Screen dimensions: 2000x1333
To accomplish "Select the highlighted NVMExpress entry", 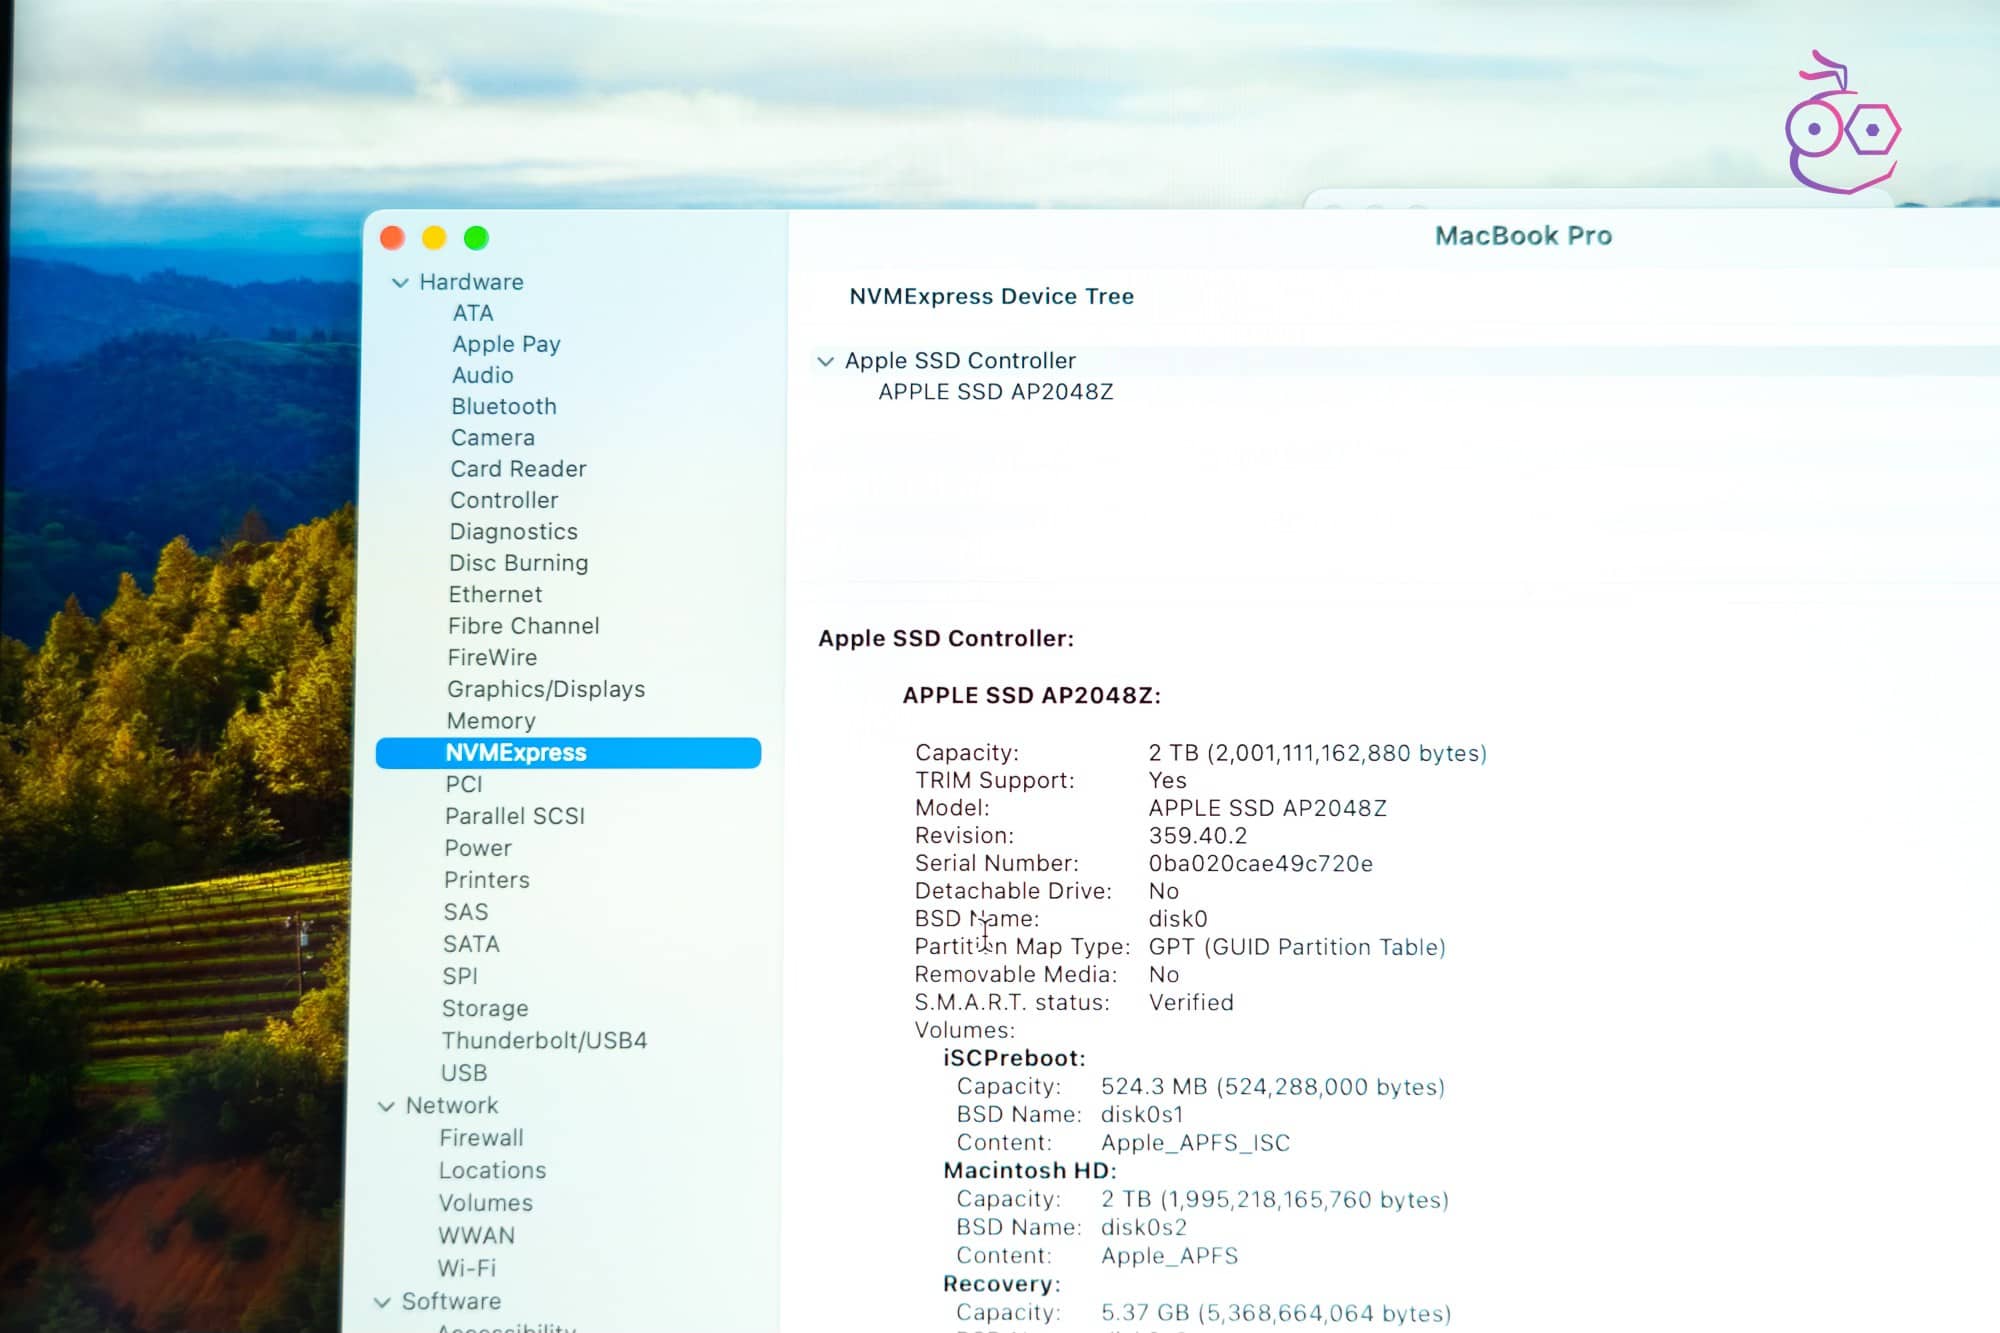I will point(516,753).
